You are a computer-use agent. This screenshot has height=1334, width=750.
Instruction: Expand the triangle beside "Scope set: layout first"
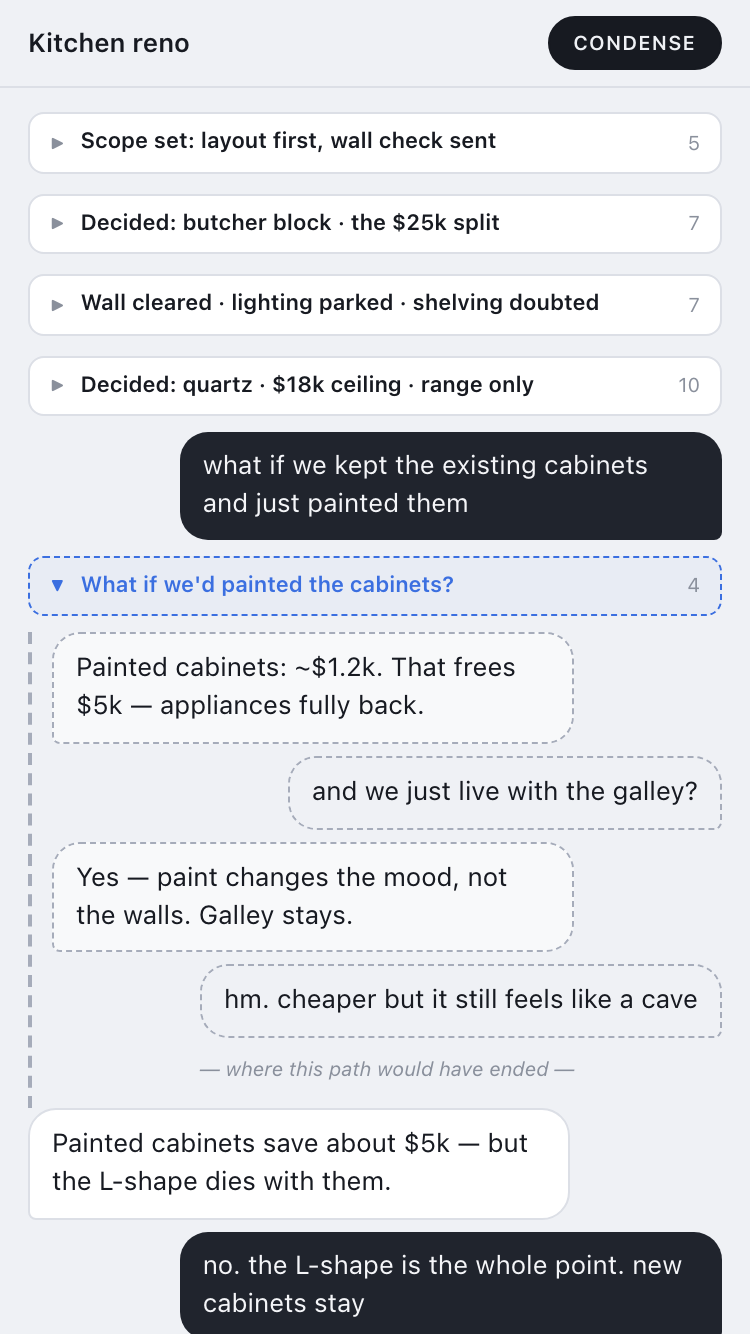click(58, 142)
